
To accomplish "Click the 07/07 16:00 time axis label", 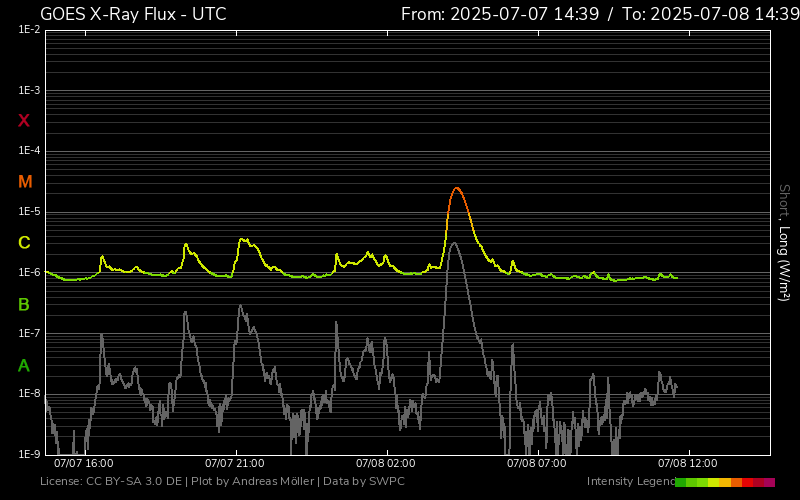I will tap(83, 464).
